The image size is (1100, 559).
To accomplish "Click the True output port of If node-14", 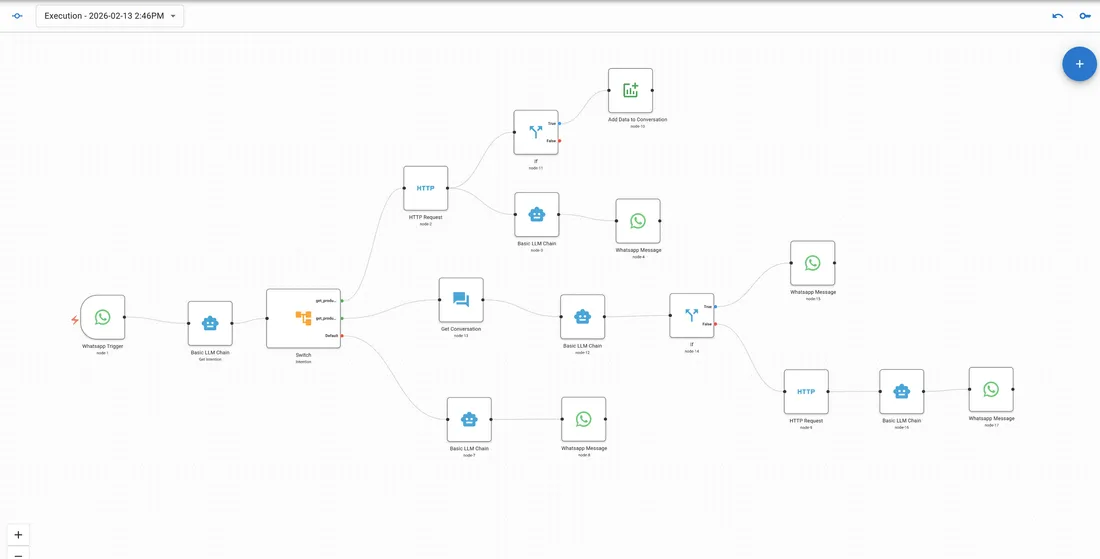I will (715, 307).
